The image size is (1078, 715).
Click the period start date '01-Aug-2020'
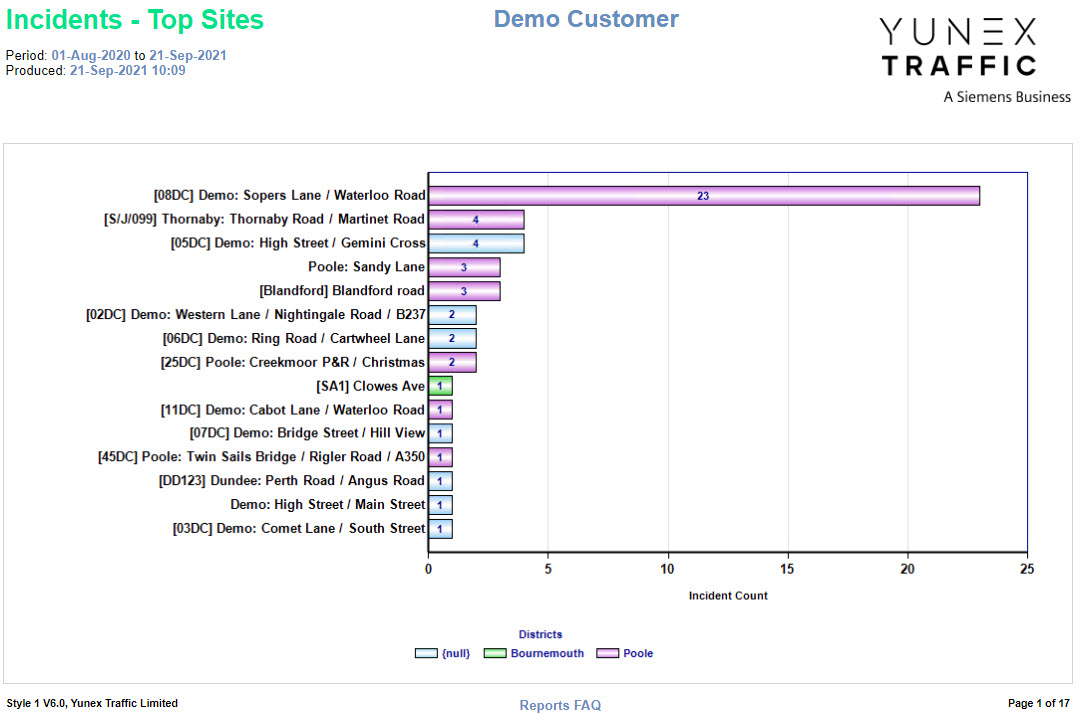pyautogui.click(x=91, y=56)
